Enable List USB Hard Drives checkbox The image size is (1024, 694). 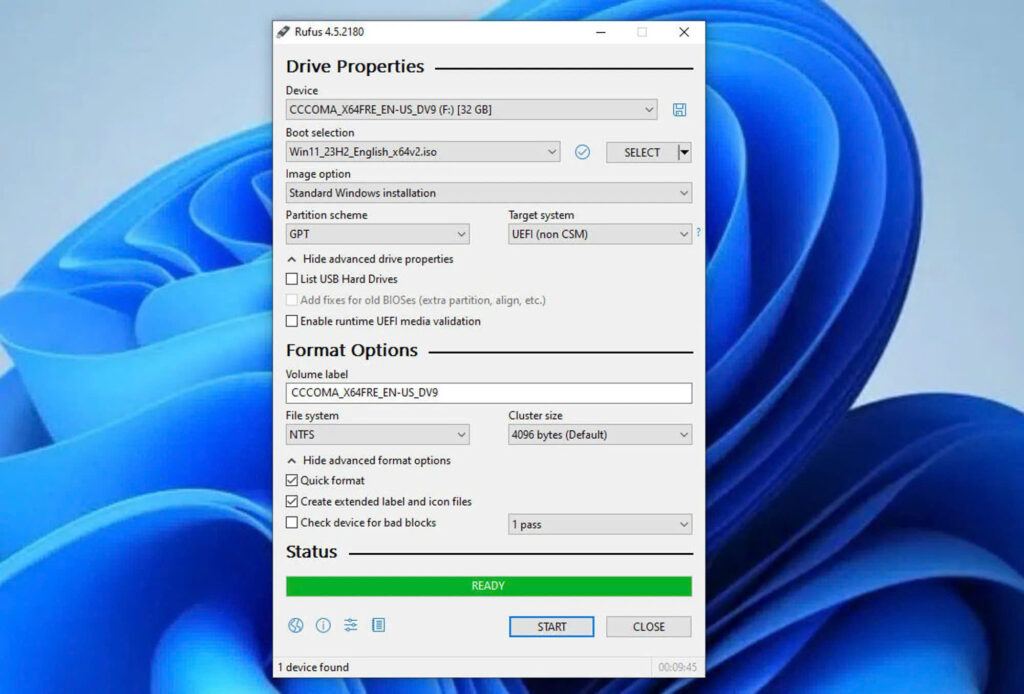pyautogui.click(x=292, y=280)
